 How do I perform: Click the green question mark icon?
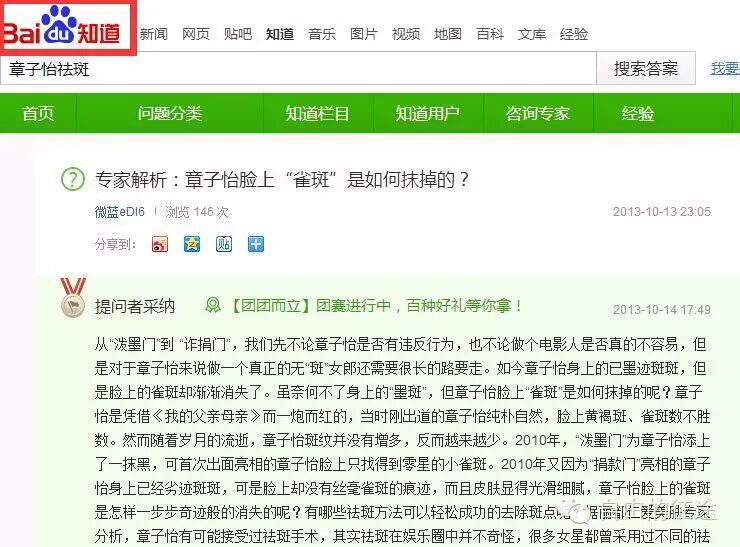tap(73, 179)
